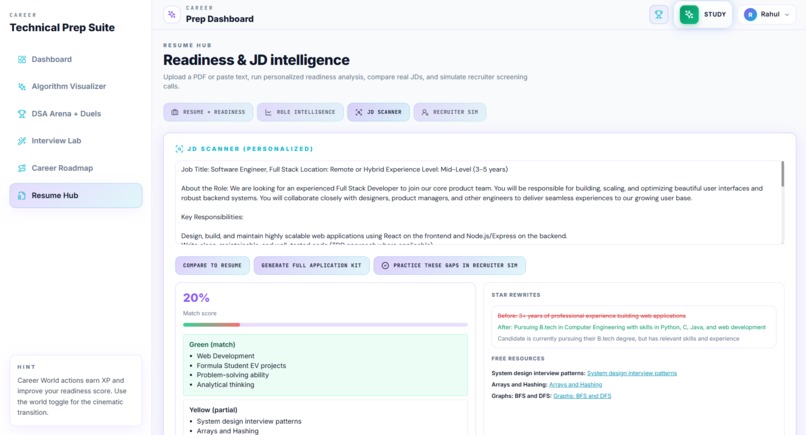This screenshot has height=435, width=806.
Task: Select Resume Hub in sidebar
Action: click(x=76, y=195)
